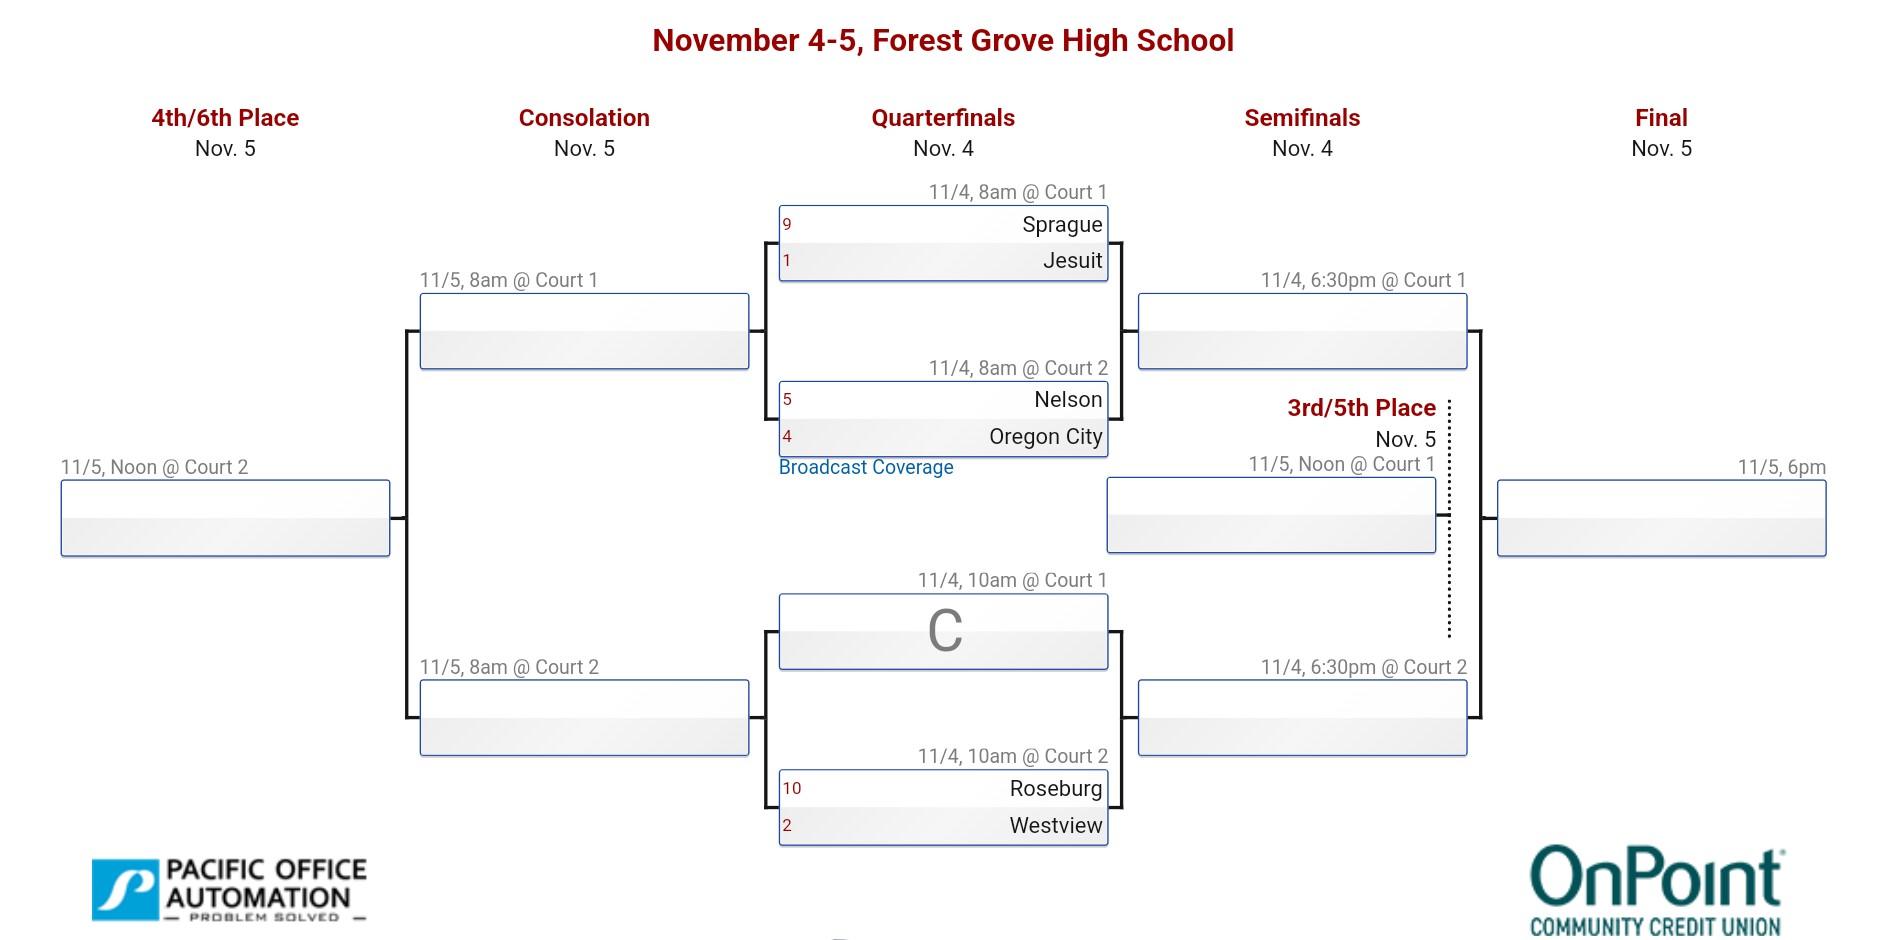This screenshot has height=940, width=1877.
Task: Click the Quarterfinals column heading
Action: [x=943, y=118]
